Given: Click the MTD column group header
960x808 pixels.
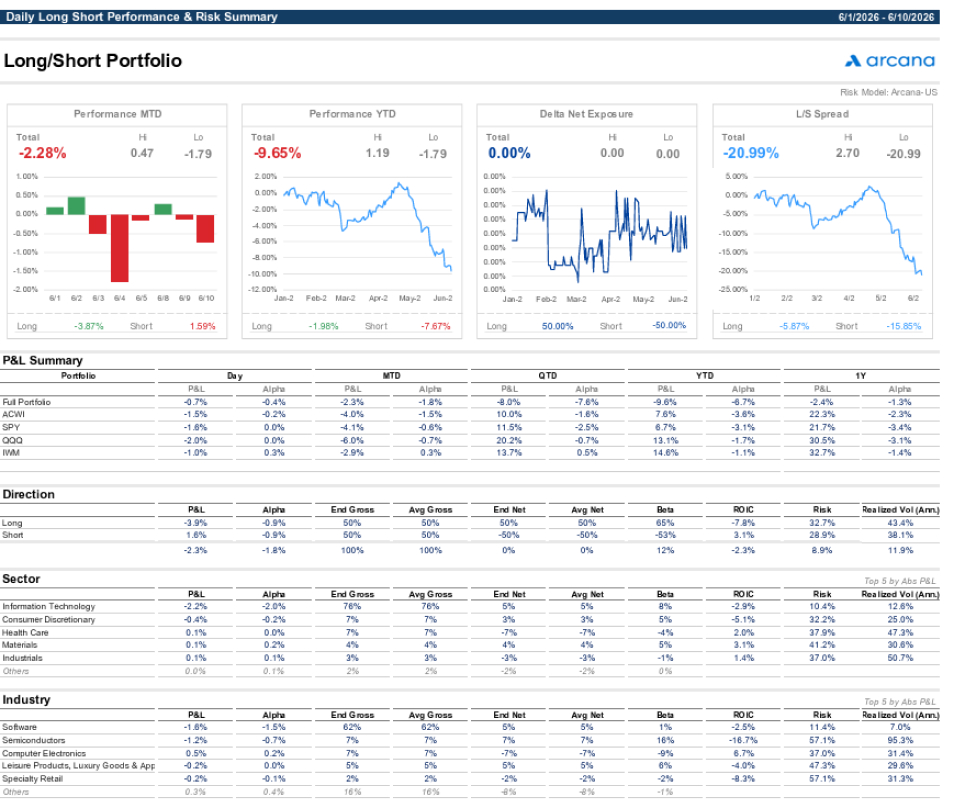Looking at the screenshot, I should 391,376.
